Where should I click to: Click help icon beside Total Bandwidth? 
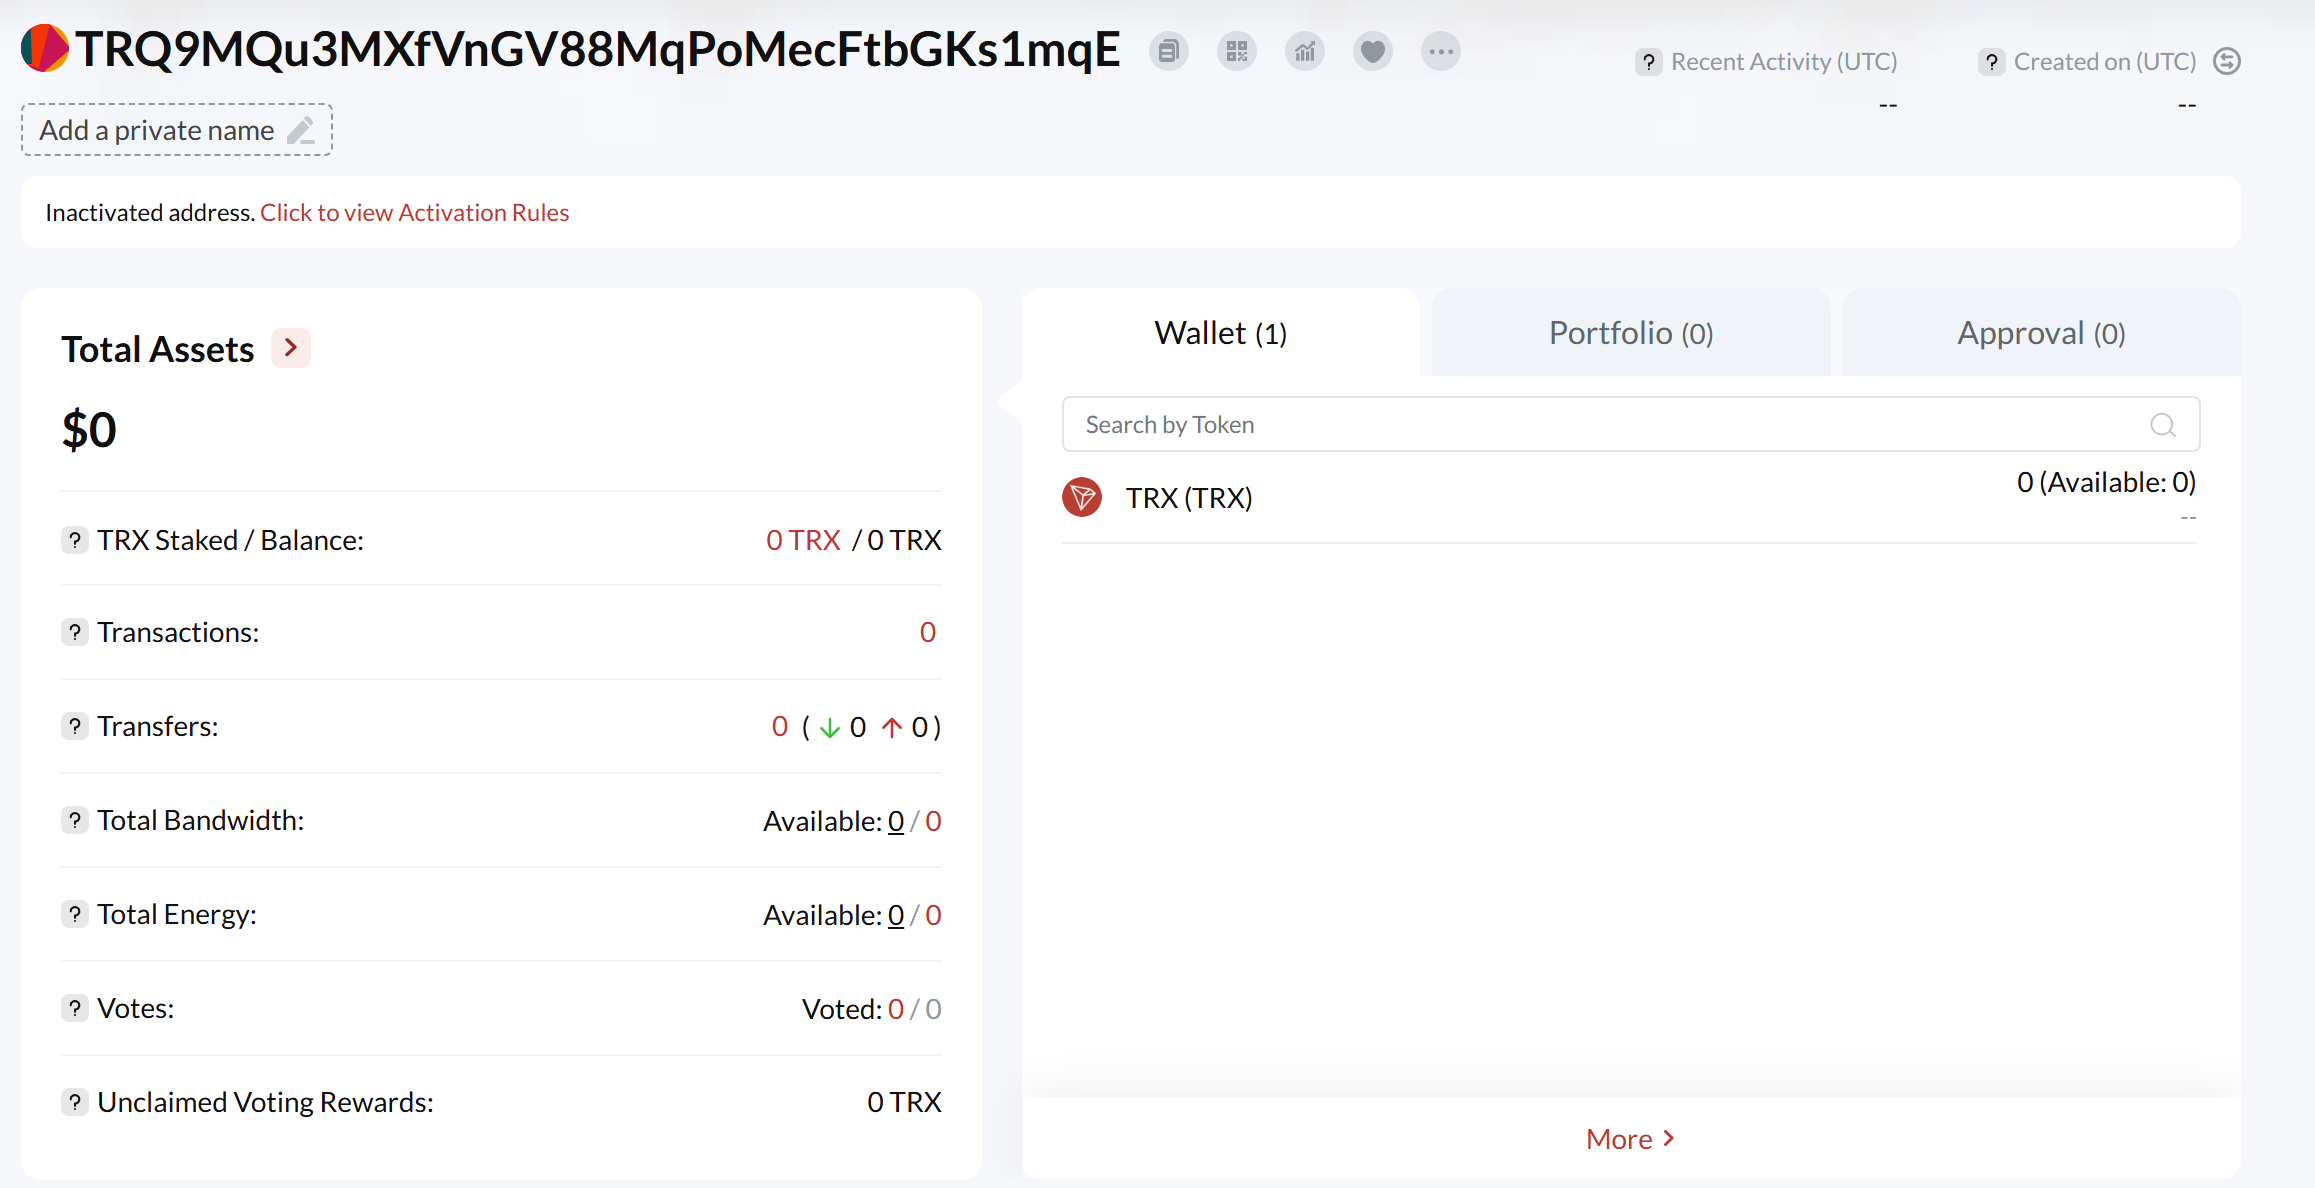click(75, 820)
